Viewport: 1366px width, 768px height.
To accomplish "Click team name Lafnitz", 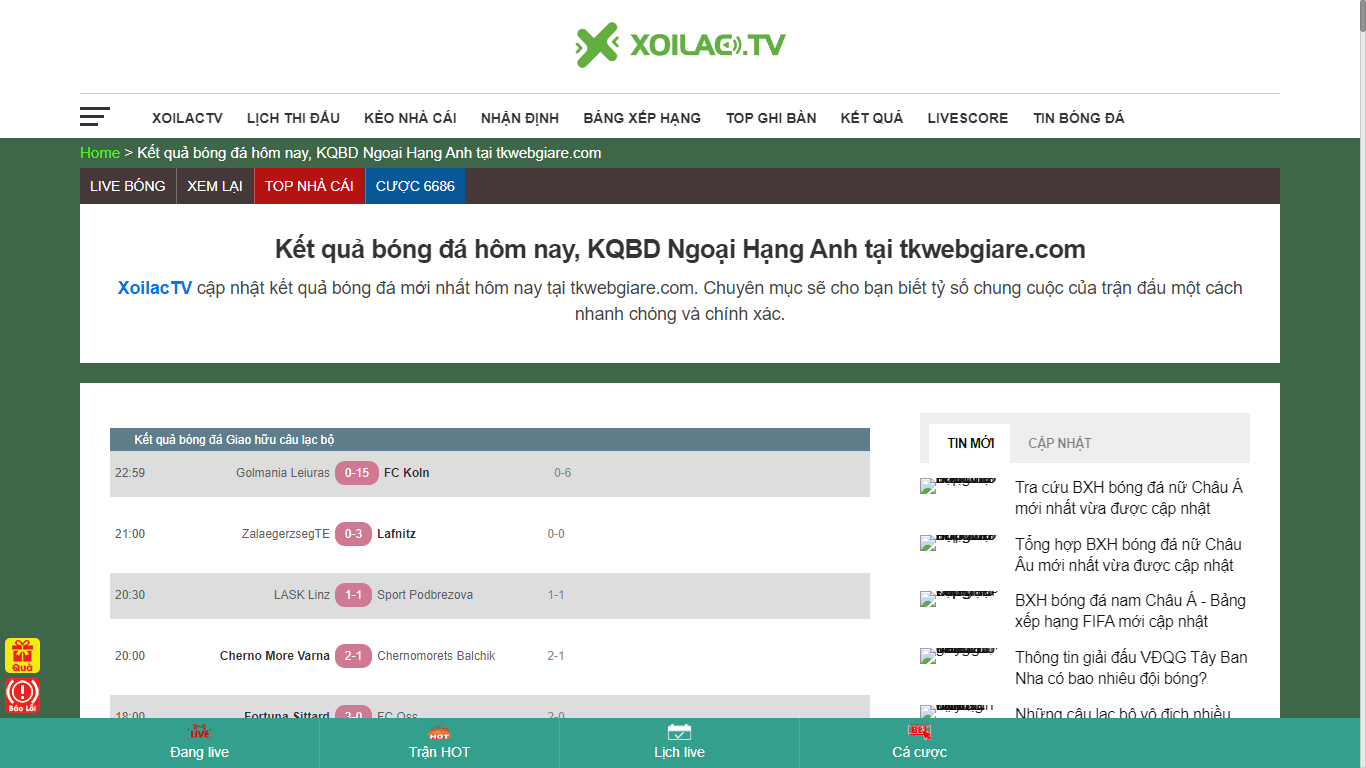I will pos(396,534).
